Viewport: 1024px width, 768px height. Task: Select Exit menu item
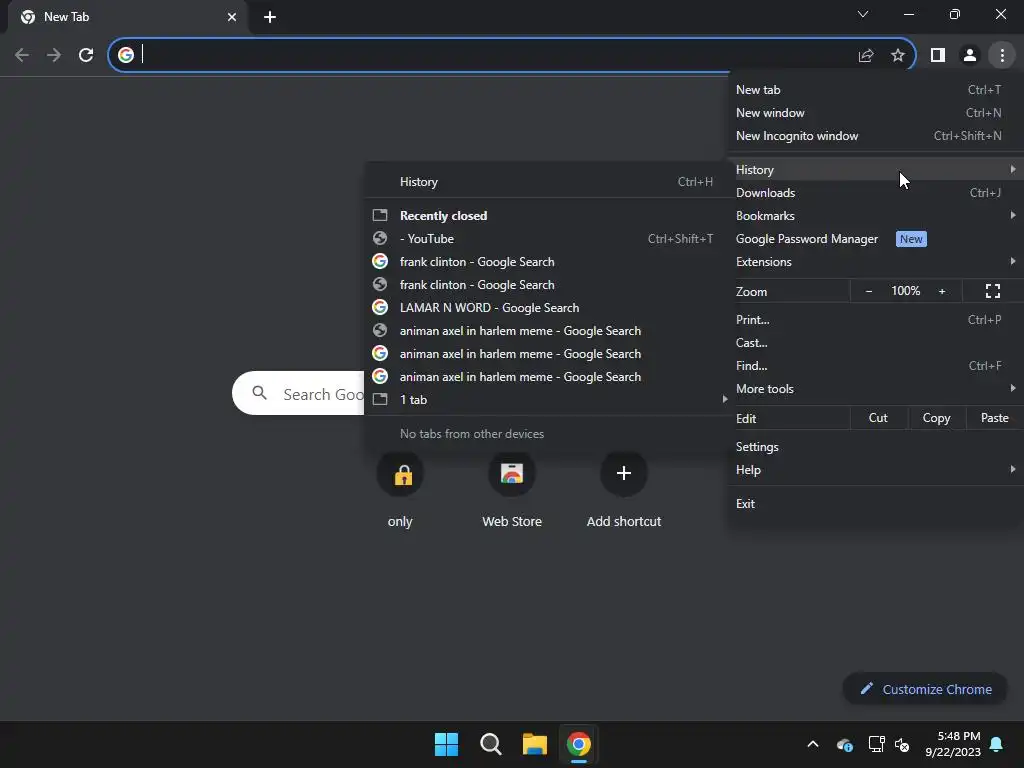pyautogui.click(x=874, y=504)
